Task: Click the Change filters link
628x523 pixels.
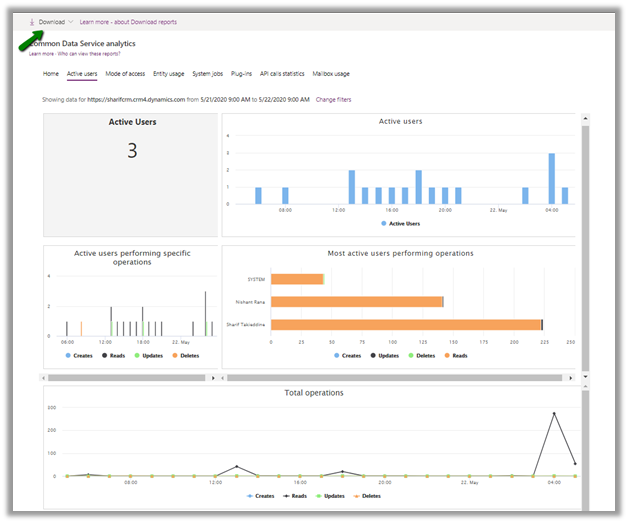Action: [x=333, y=100]
